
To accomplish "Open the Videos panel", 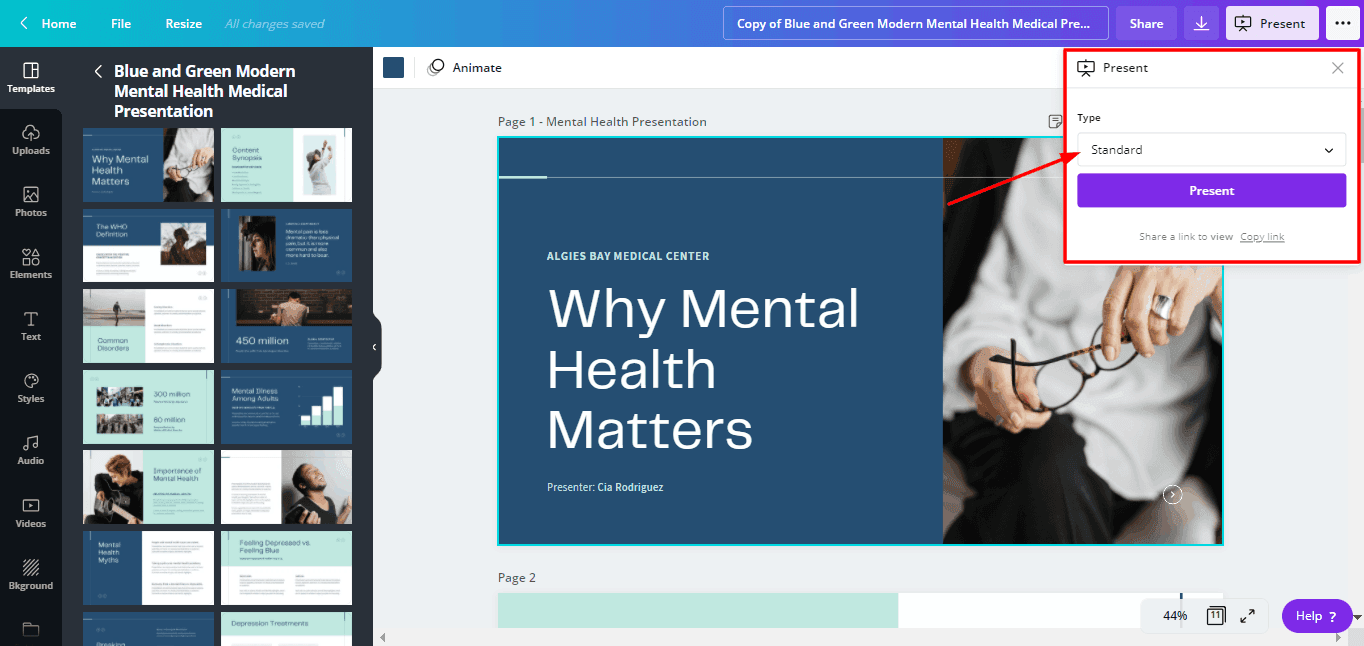I will coord(31,513).
